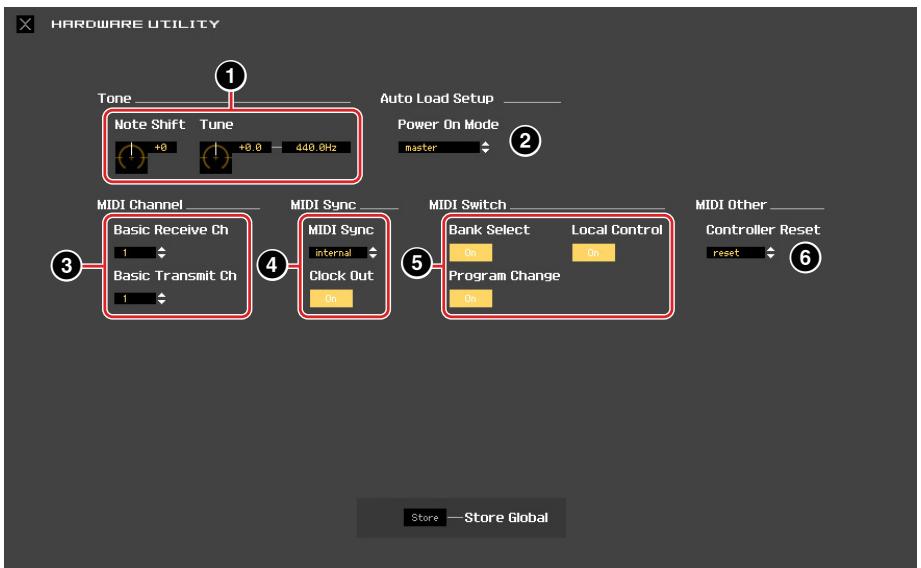Viewport: 921px width, 568px height.
Task: Open the MIDI Sync internal dropdown
Action: pyautogui.click(x=338, y=253)
